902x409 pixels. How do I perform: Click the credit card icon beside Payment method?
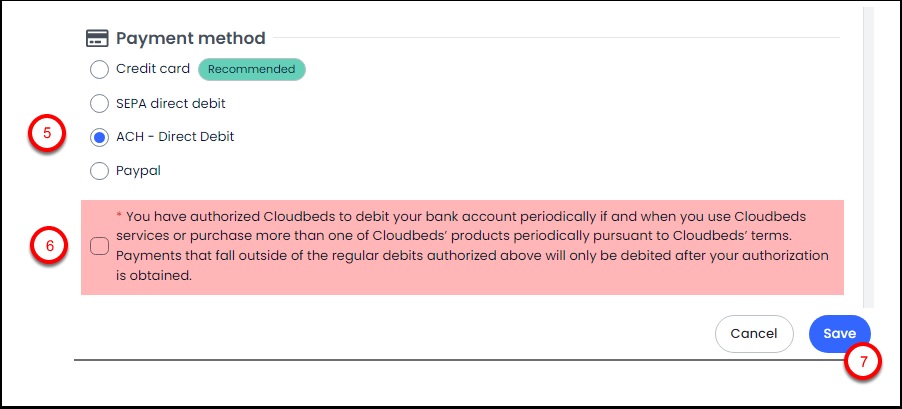click(x=97, y=39)
